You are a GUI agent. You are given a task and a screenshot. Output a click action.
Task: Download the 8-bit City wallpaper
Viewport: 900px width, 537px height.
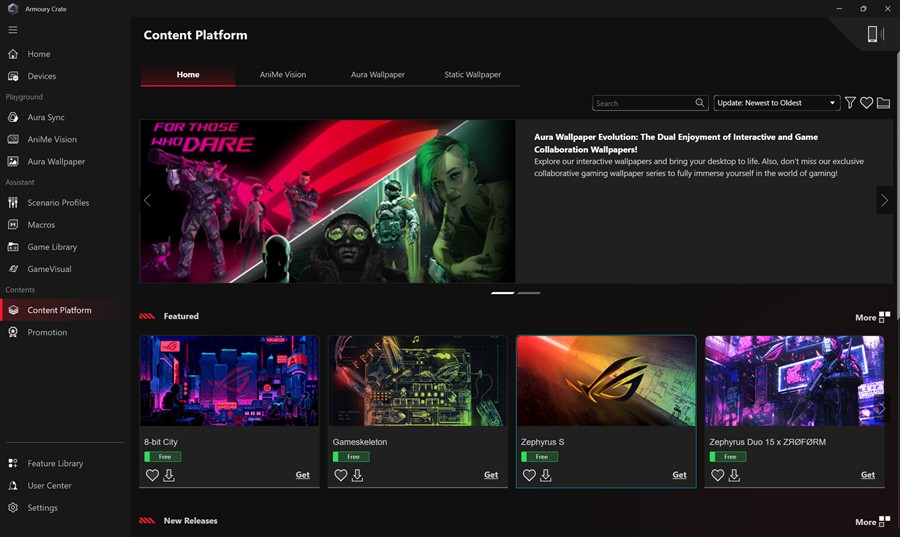[x=169, y=475]
